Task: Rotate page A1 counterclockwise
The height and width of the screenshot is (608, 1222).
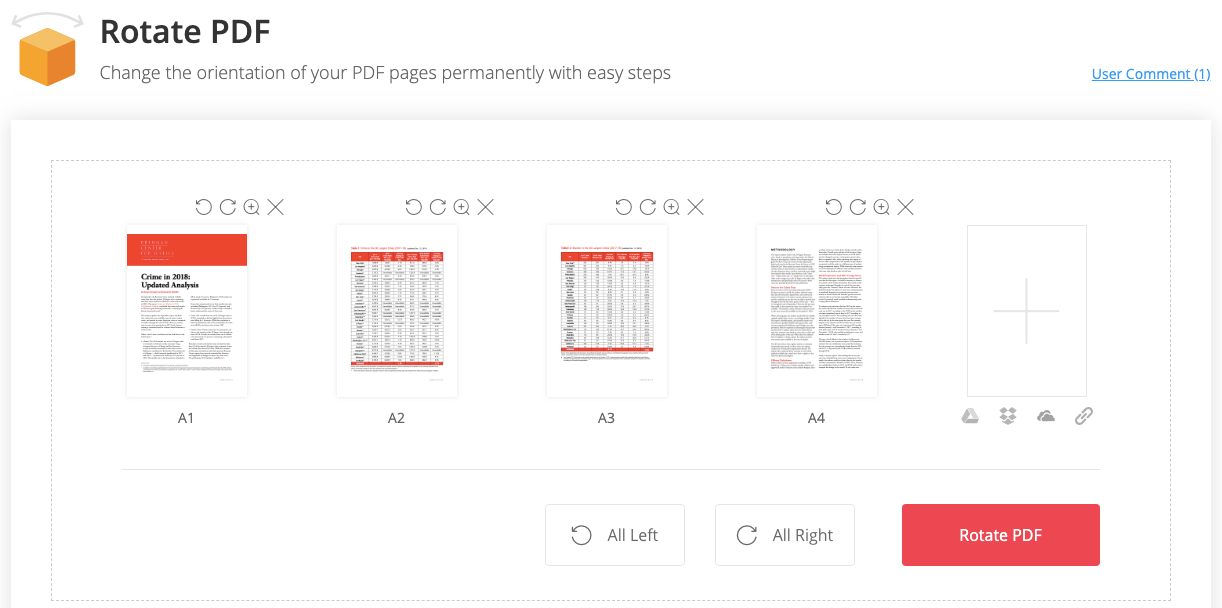Action: pyautogui.click(x=204, y=207)
